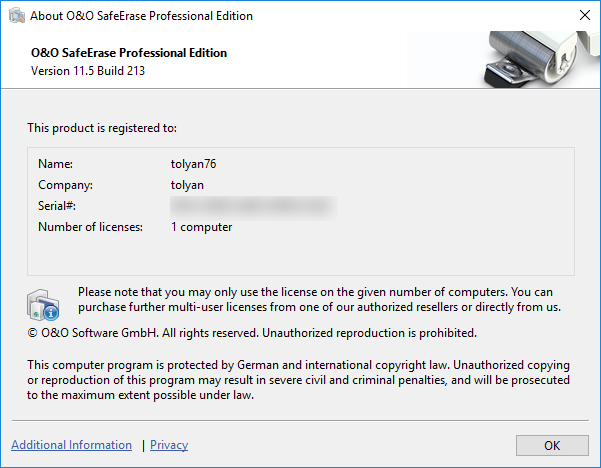Click the O&O Software GmbH copyright line
Screen dimensions: 601x468
(252, 333)
